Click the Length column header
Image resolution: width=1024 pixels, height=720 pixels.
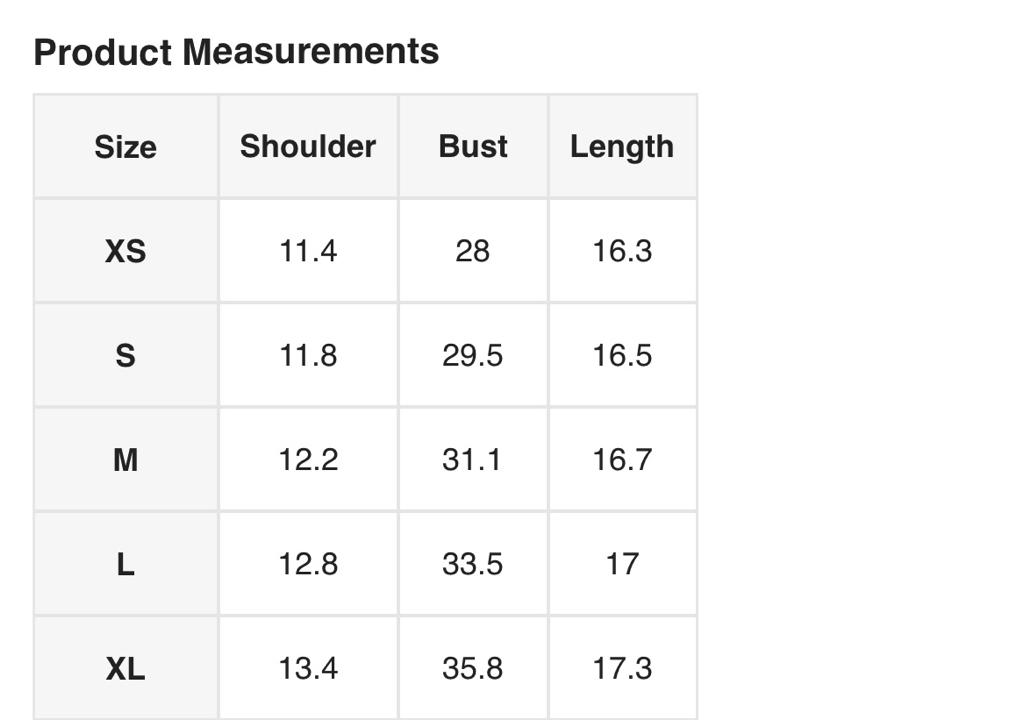point(622,147)
